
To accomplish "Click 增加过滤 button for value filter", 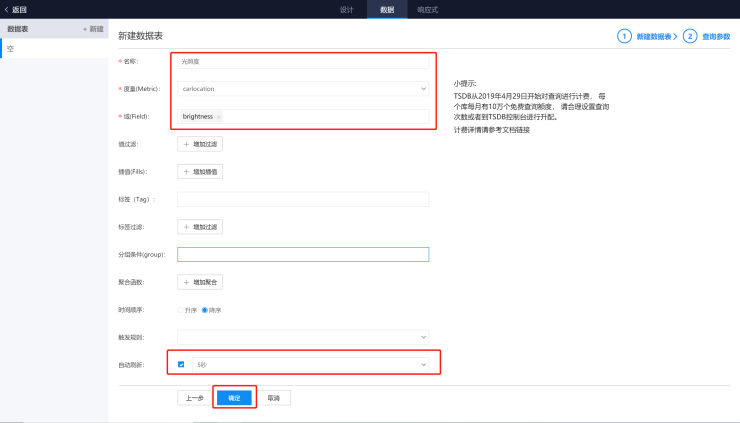I will point(200,144).
